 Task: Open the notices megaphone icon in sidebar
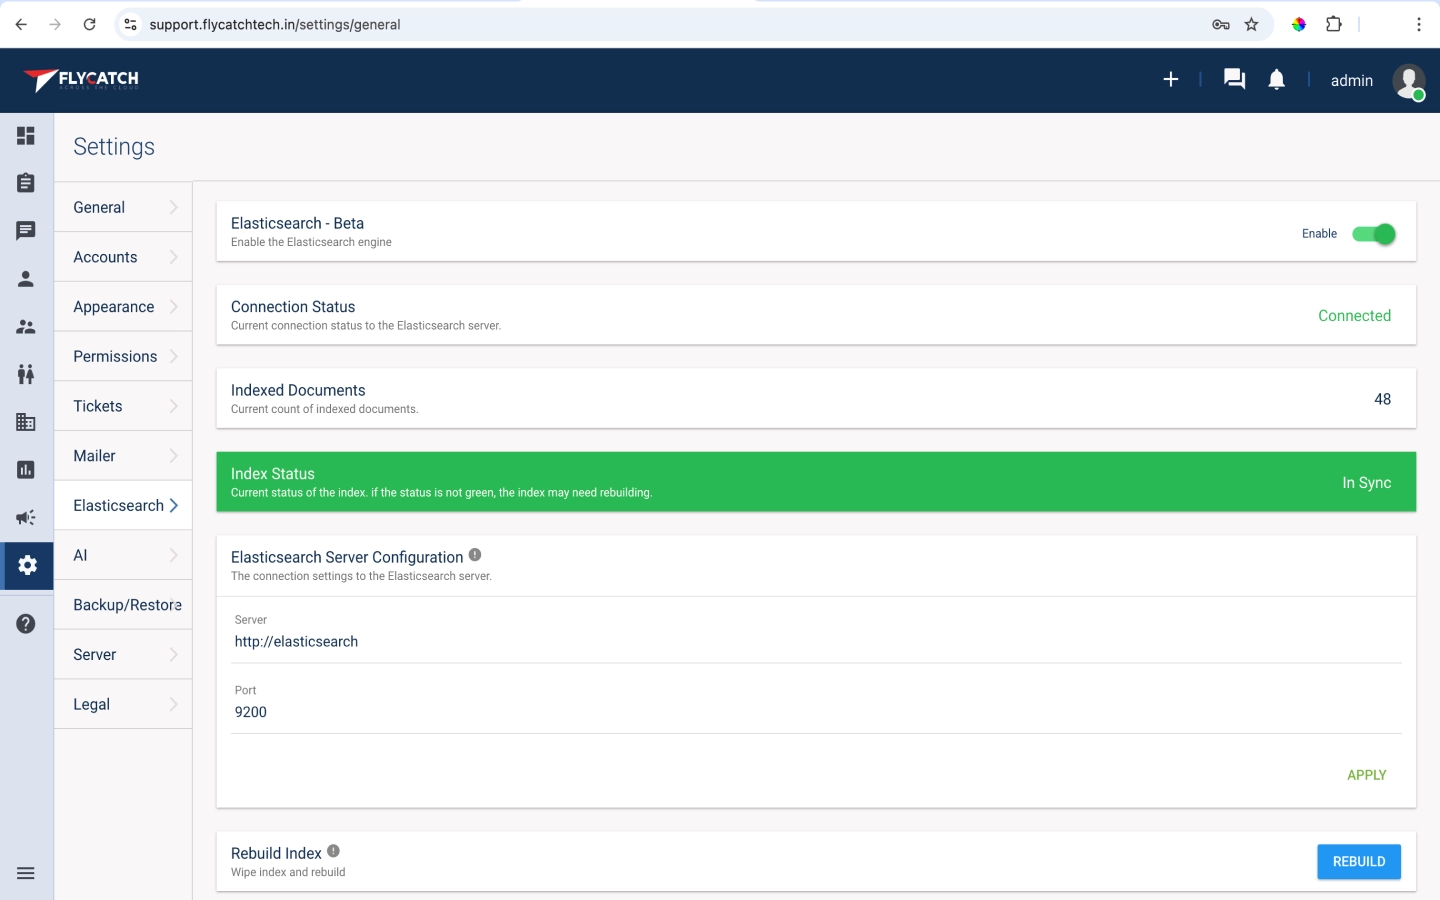coord(26,518)
